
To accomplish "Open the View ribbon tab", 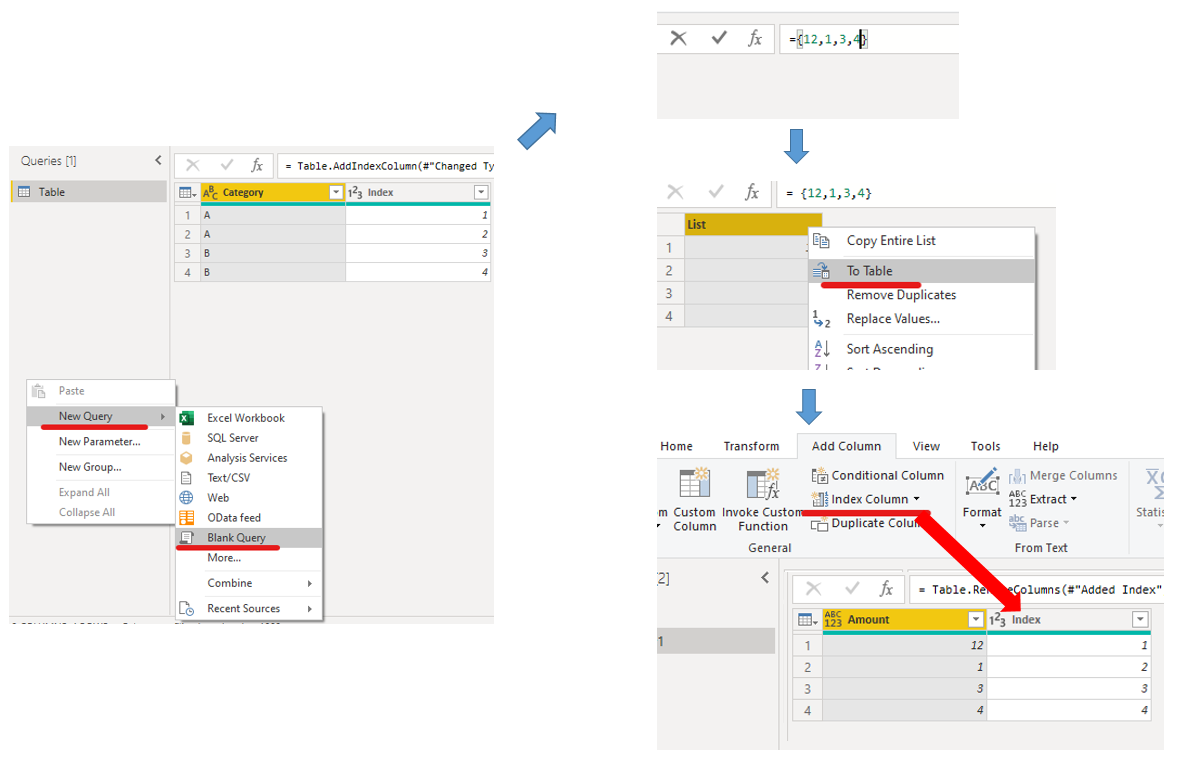I will click(926, 446).
